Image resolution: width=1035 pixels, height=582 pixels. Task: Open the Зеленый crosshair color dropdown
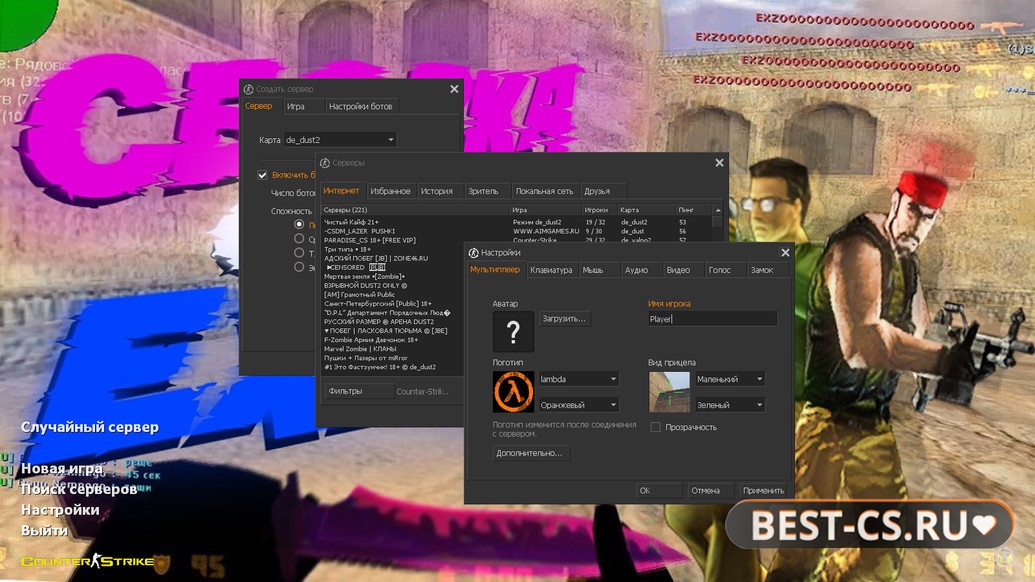(729, 405)
